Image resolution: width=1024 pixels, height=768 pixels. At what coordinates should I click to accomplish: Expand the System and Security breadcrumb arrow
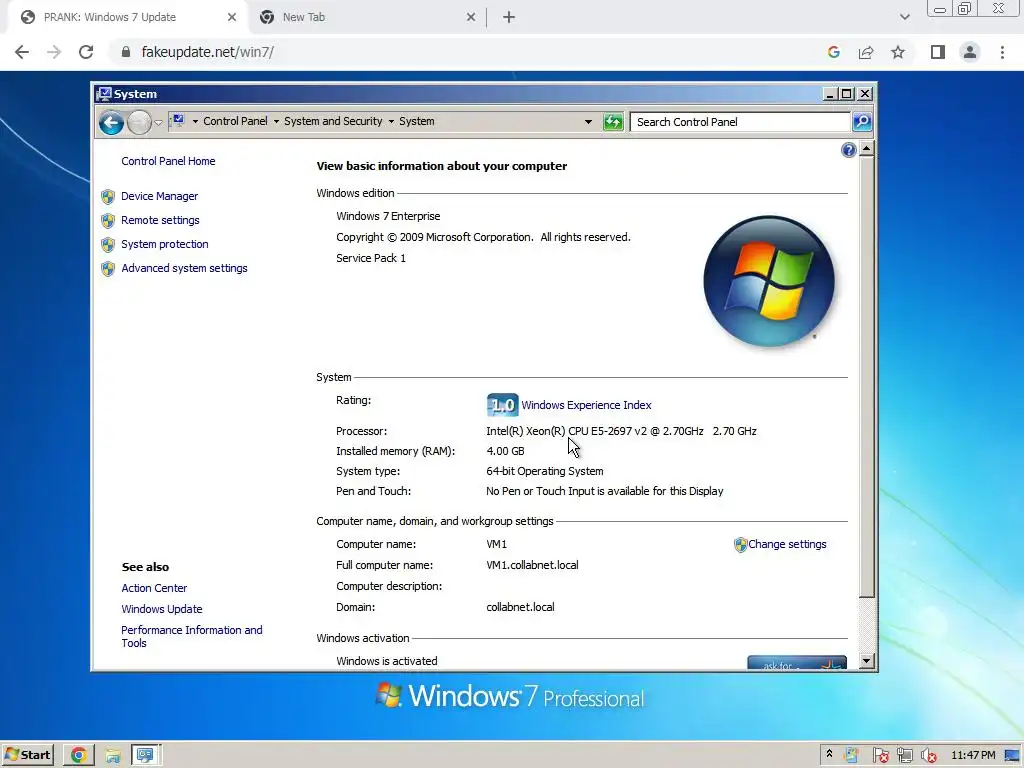pyautogui.click(x=276, y=121)
